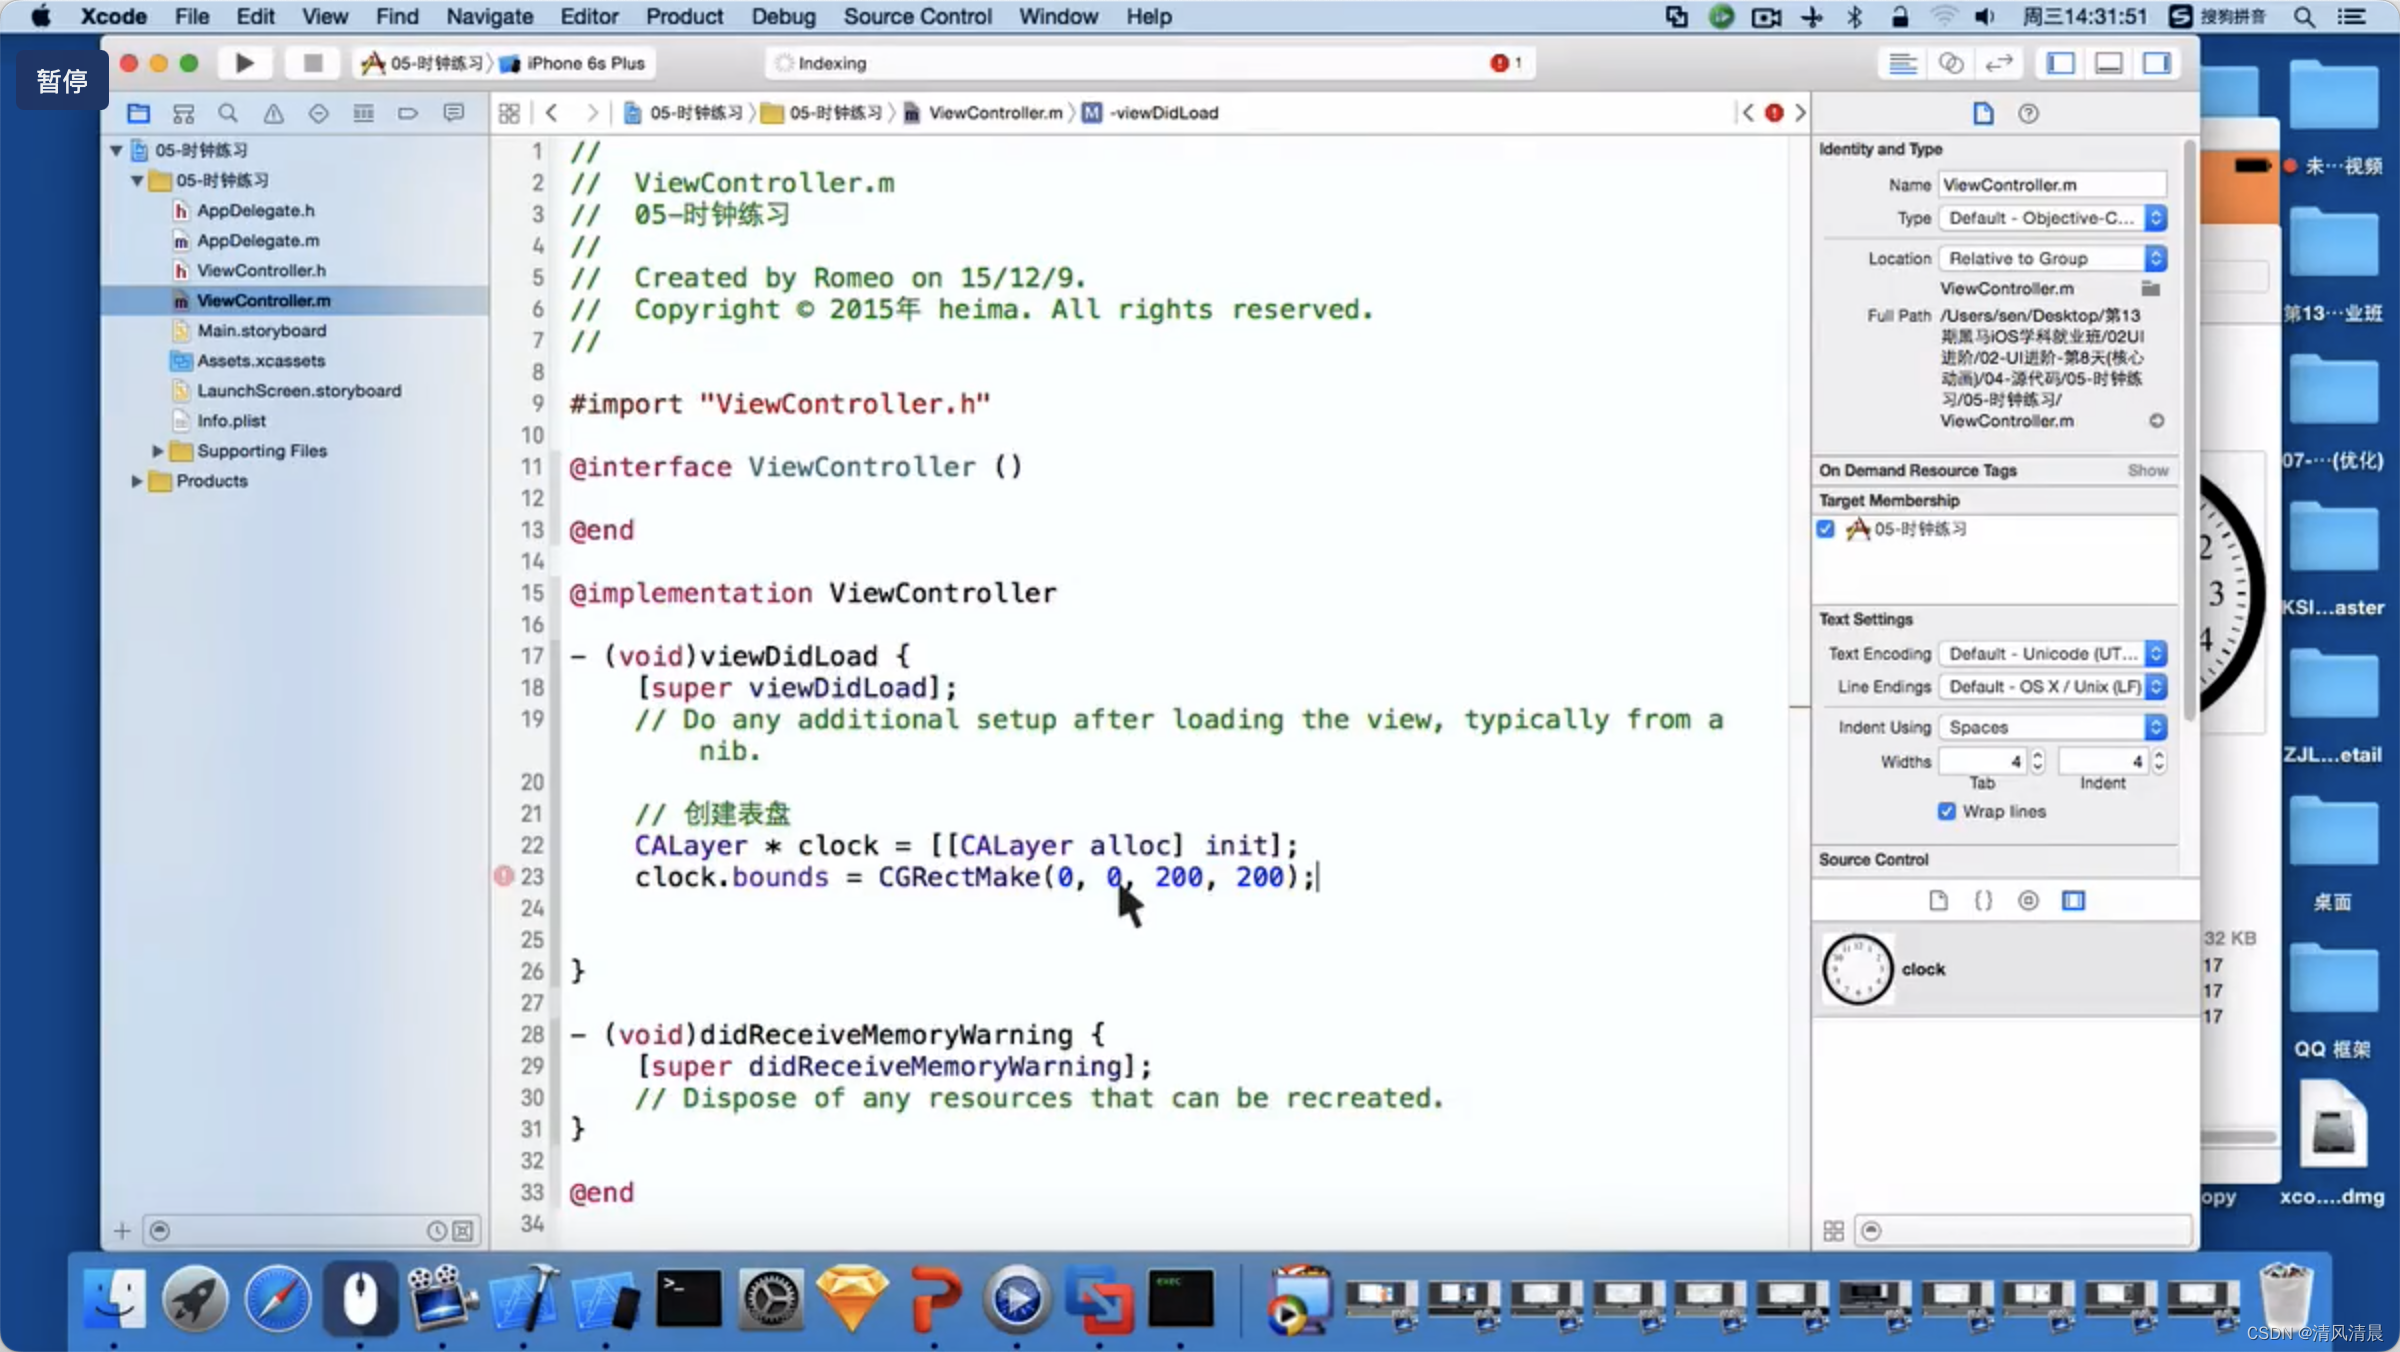Click the Run button to build project
2400x1352 pixels.
point(242,63)
